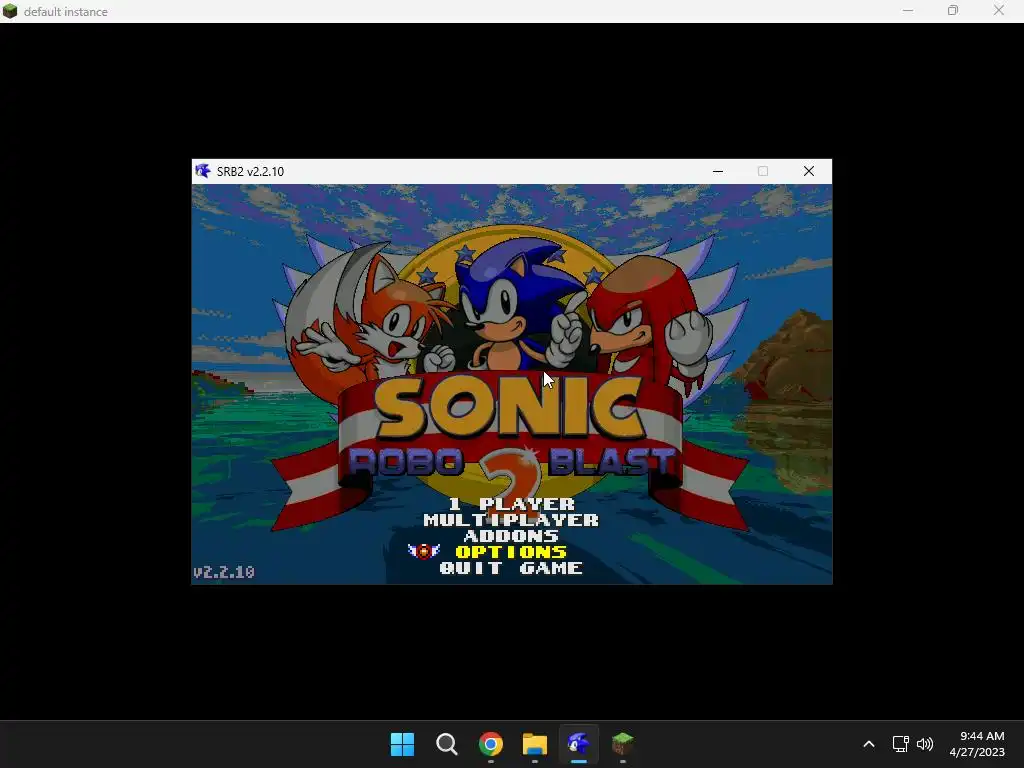Click the default instance title bar block icon
The image size is (1024, 768).
coord(10,11)
